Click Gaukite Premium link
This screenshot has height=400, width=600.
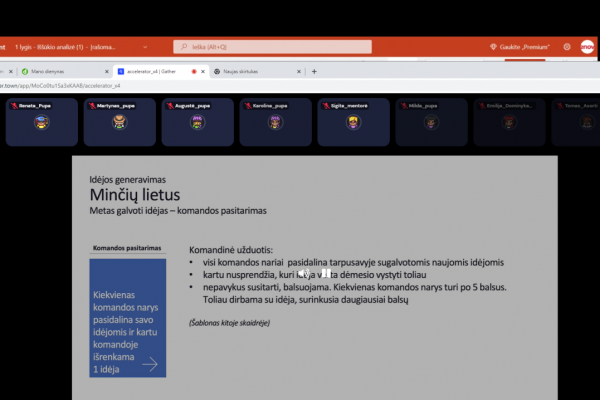[524, 47]
